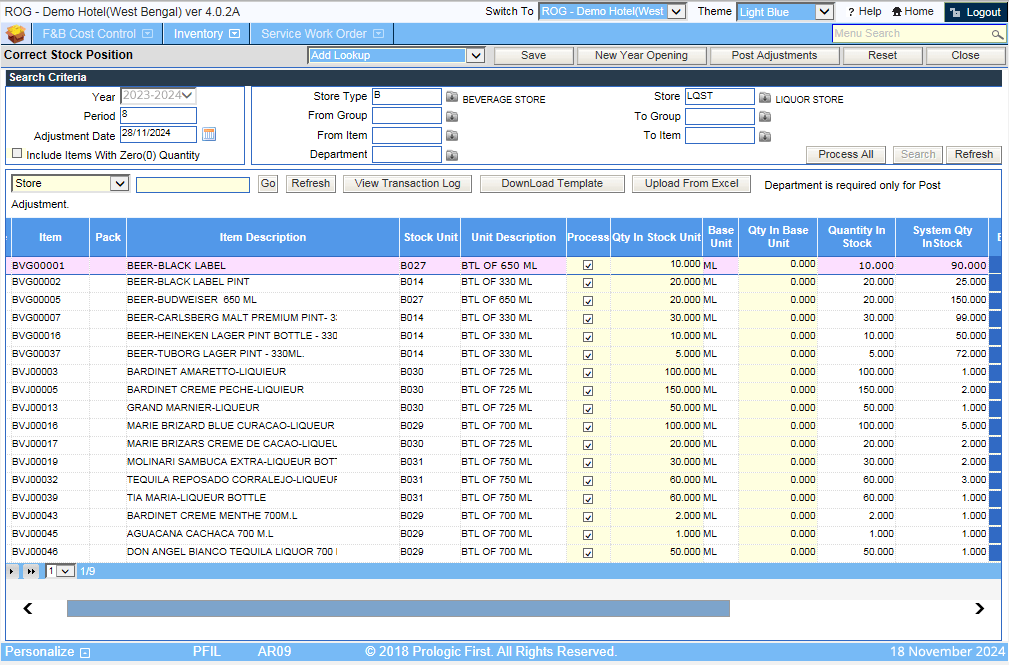Open the From Item lookup icon
The image size is (1009, 665).
tap(452, 136)
